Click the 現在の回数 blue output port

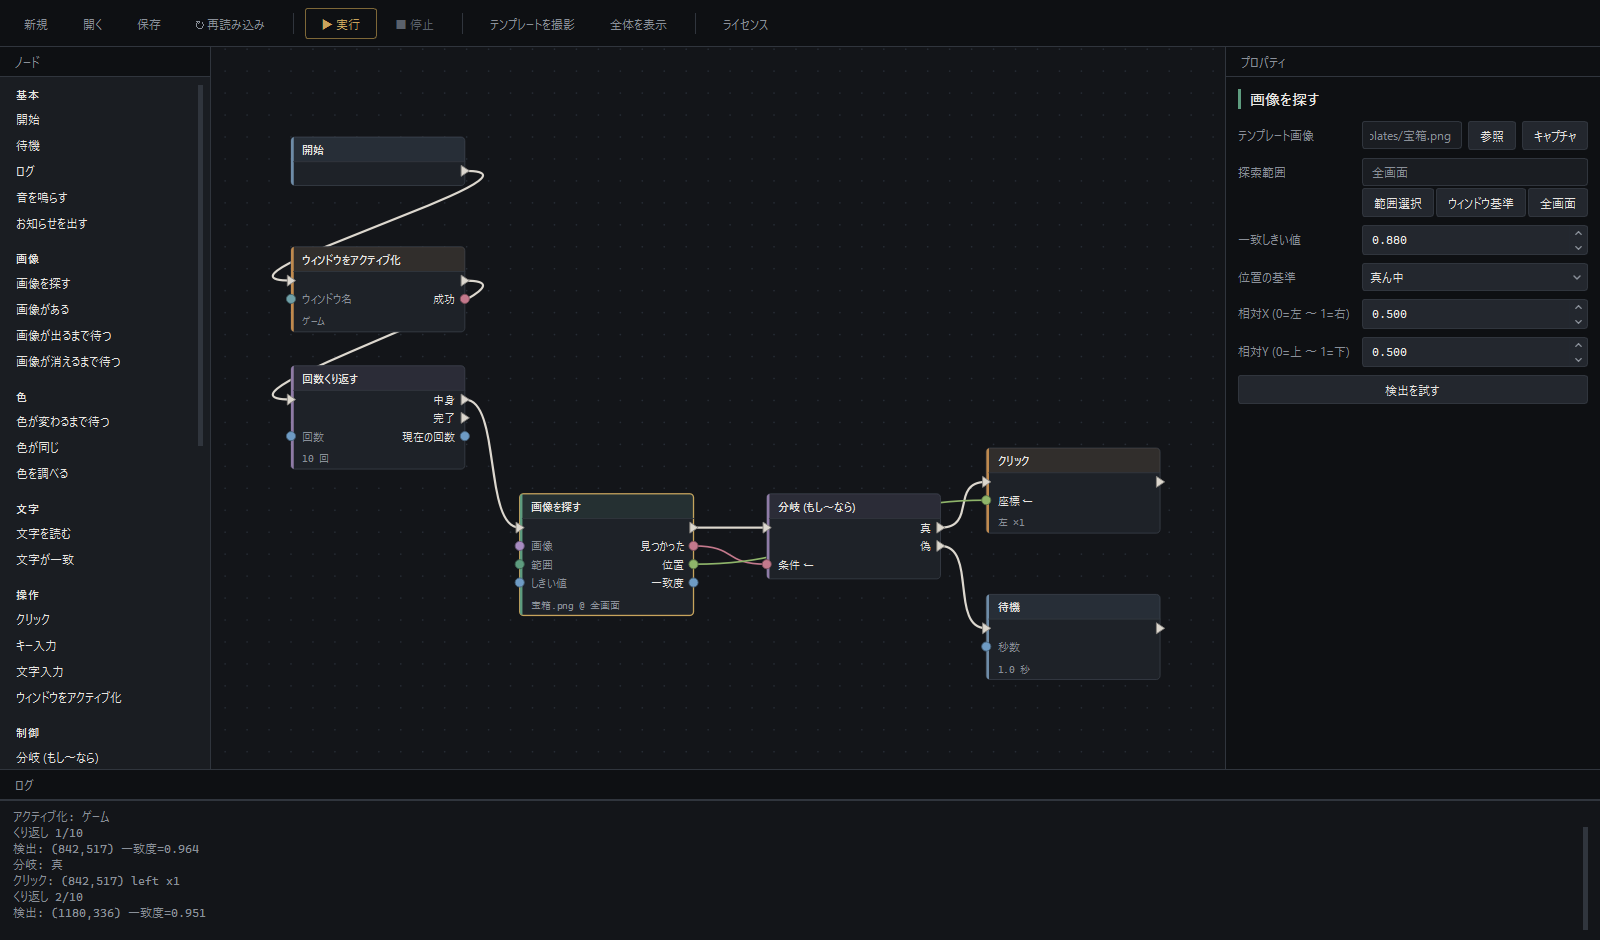[x=465, y=436]
